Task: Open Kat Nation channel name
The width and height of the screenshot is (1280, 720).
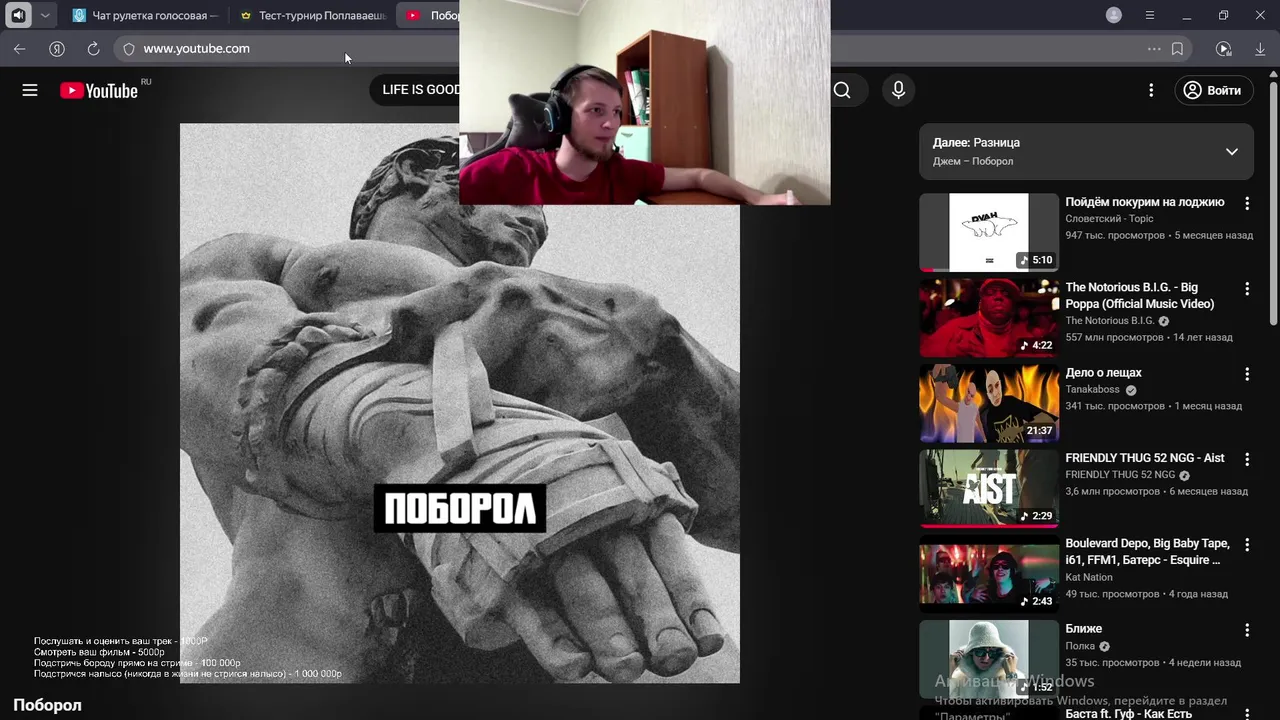Action: (x=1089, y=577)
